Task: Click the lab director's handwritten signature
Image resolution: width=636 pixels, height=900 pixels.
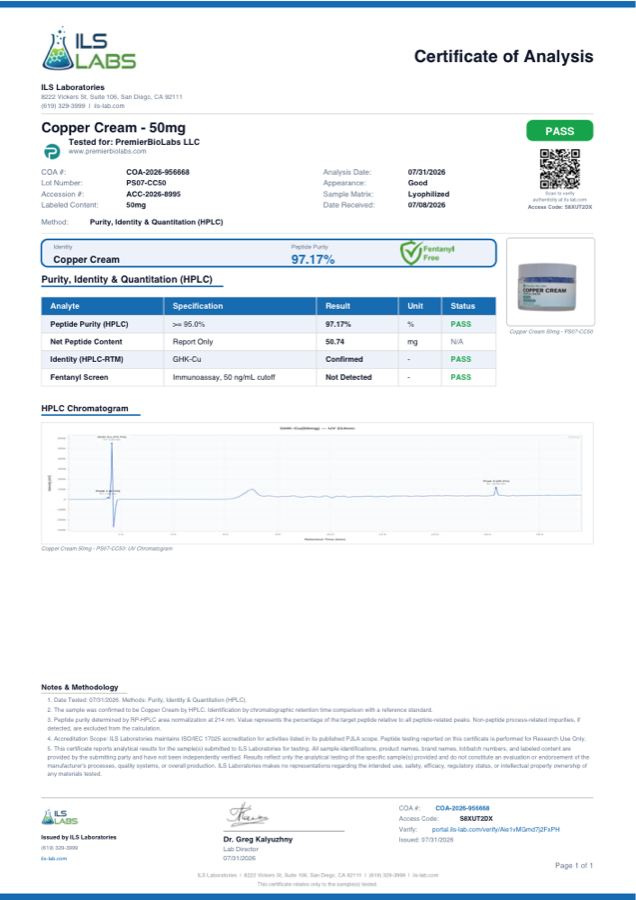Action: 248,815
